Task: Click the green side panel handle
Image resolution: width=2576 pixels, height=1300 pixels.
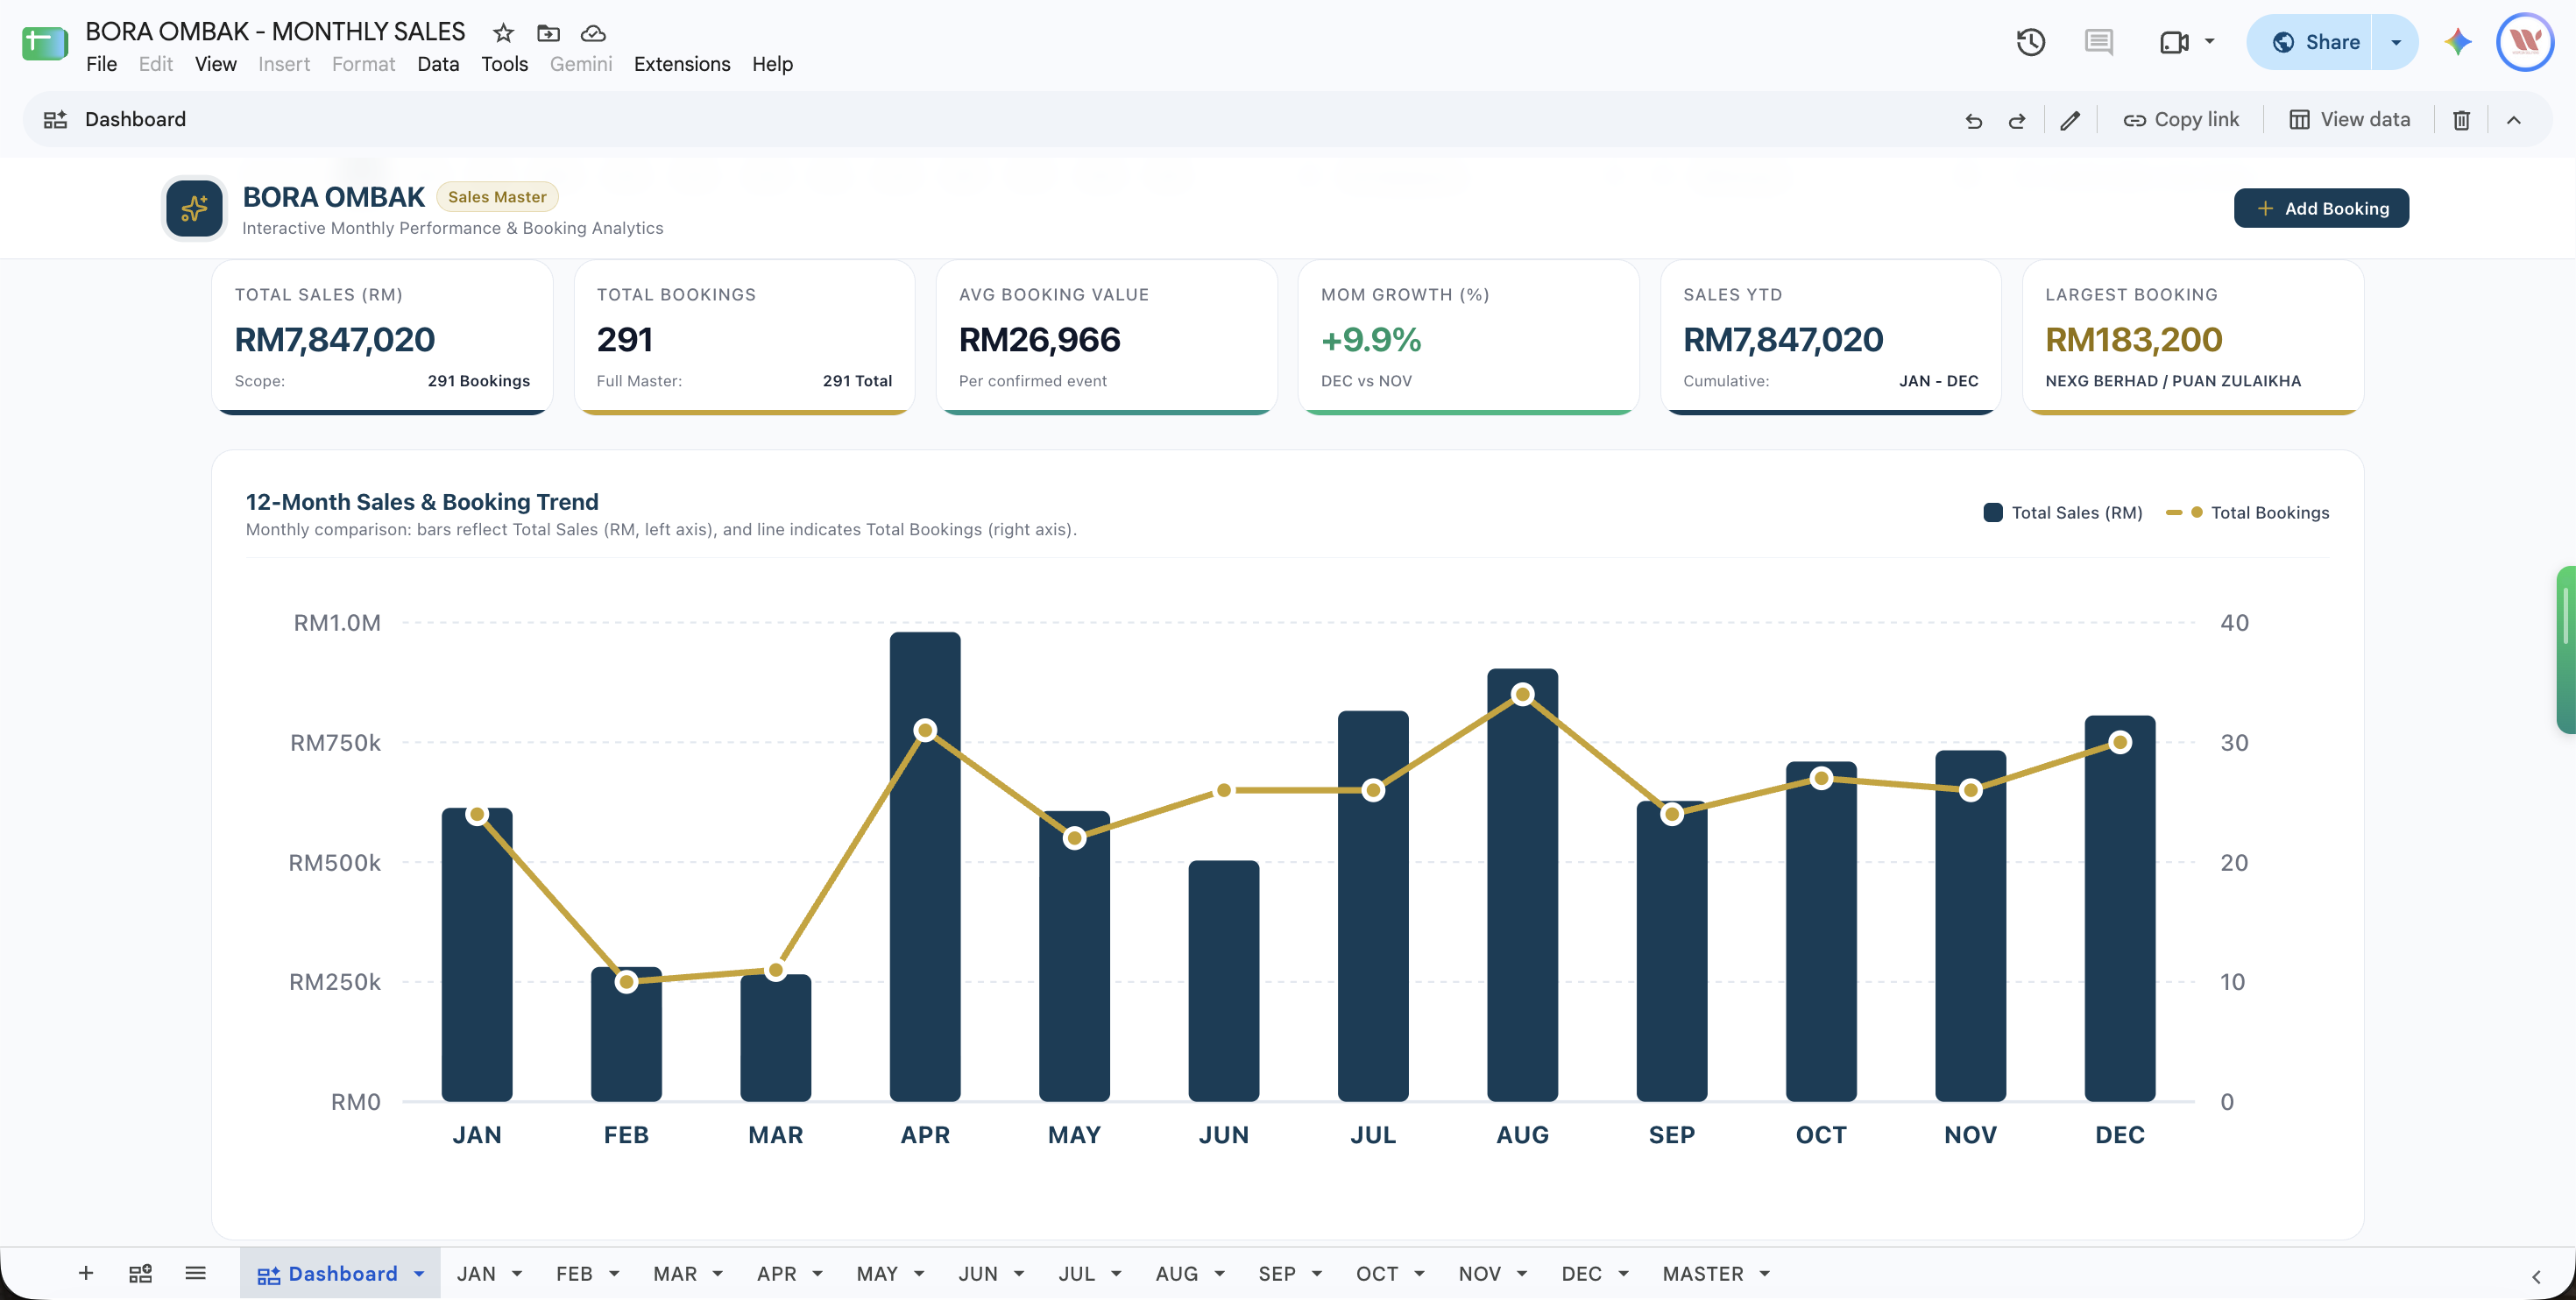Action: [2566, 650]
